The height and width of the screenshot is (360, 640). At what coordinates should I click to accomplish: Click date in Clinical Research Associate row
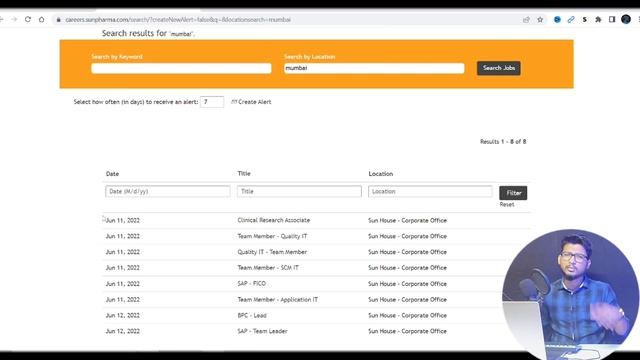(122, 220)
